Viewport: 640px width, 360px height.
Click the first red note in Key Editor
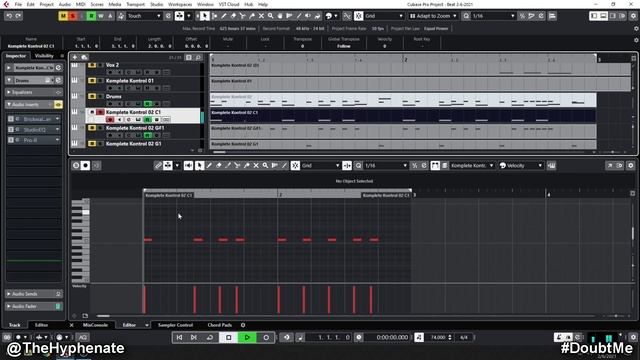148,240
